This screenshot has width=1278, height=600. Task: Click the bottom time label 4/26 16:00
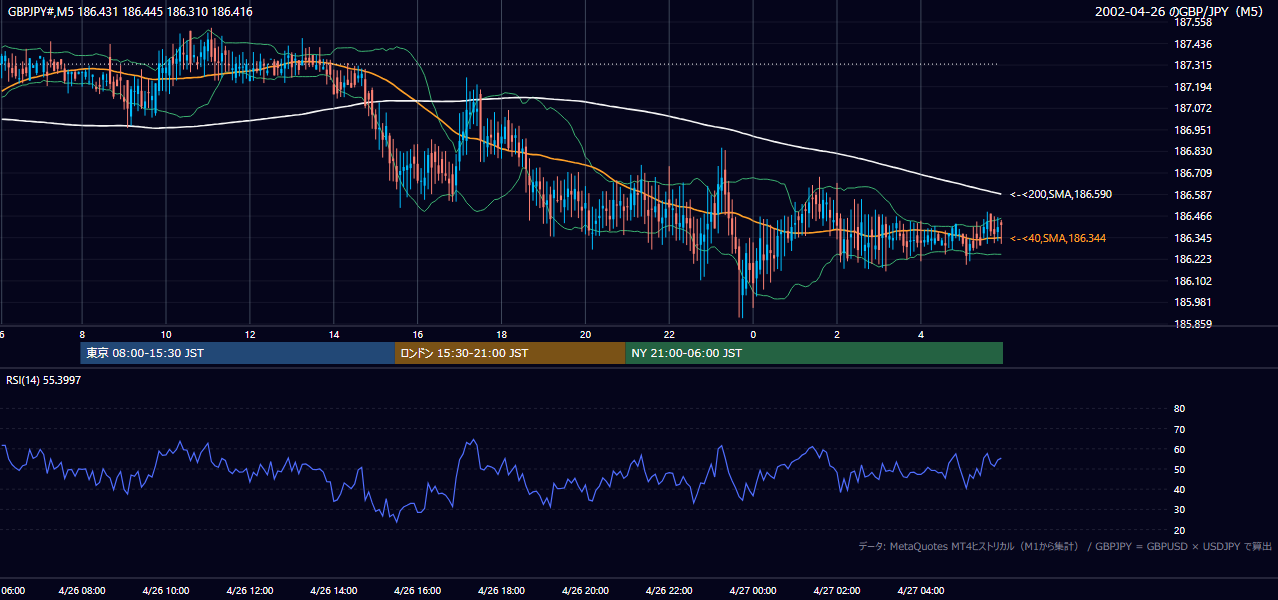point(418,591)
